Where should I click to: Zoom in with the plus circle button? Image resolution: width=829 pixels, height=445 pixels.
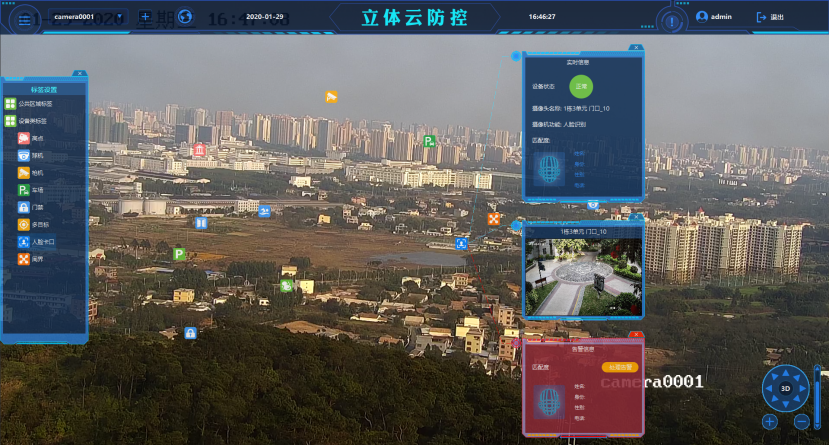pos(770,422)
